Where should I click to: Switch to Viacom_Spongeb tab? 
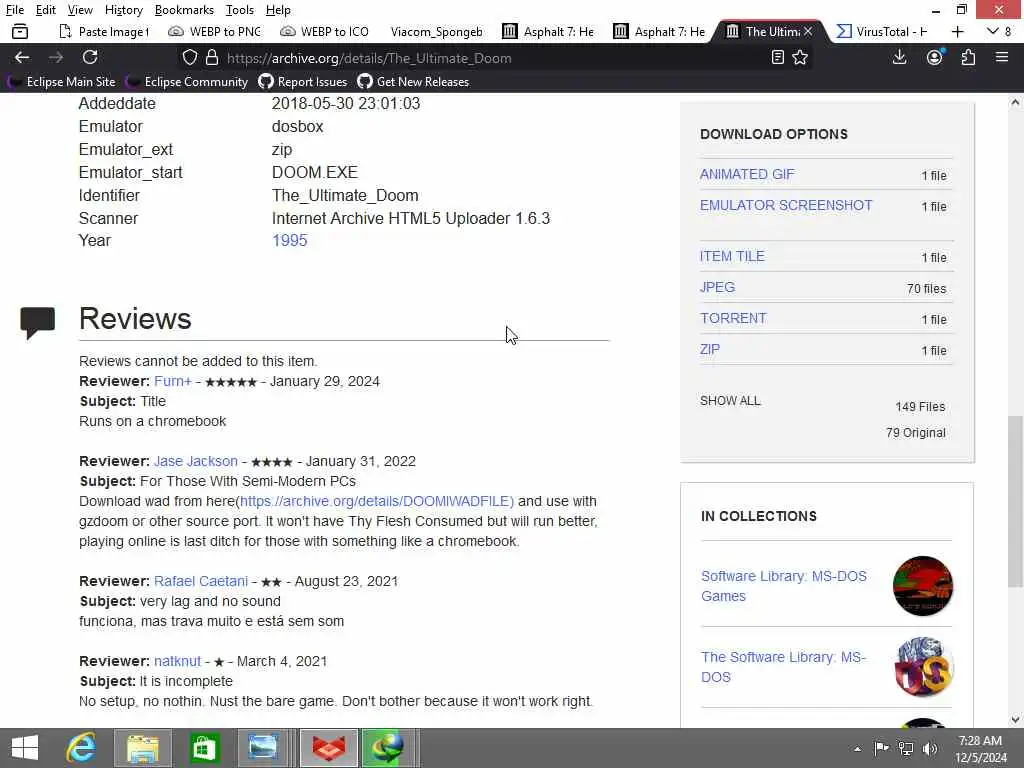[436, 31]
